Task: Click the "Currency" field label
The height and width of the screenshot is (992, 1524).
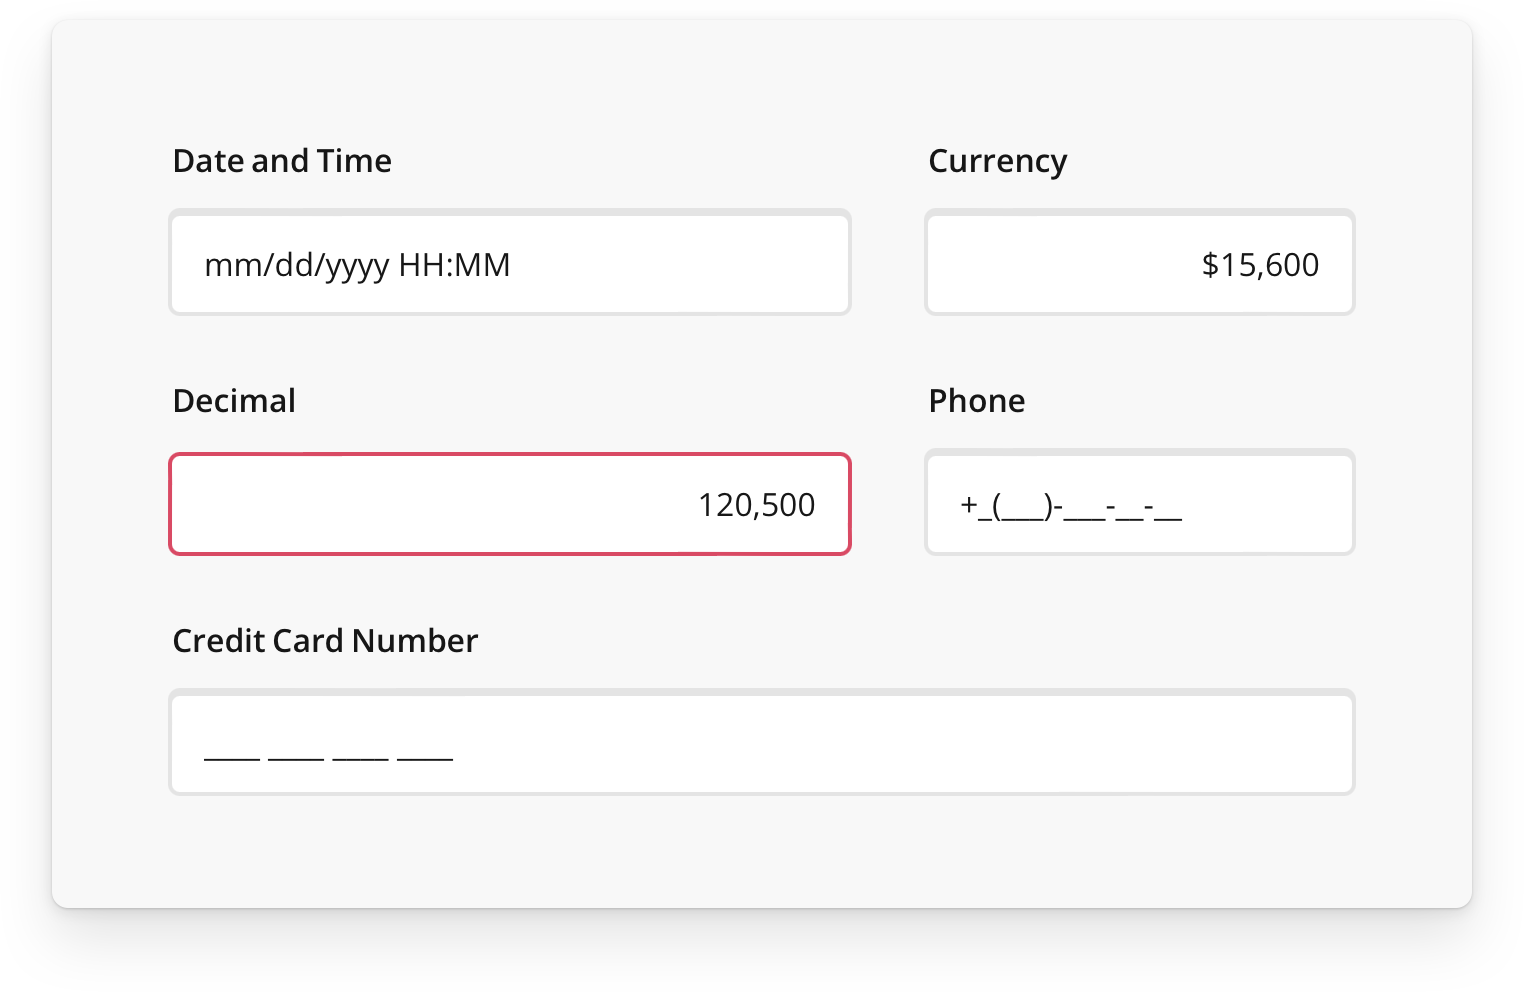Action: point(997,161)
